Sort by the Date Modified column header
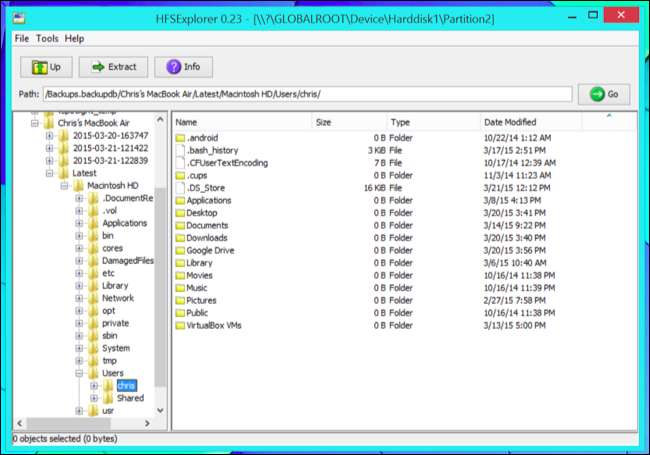650x455 pixels. 531,122
